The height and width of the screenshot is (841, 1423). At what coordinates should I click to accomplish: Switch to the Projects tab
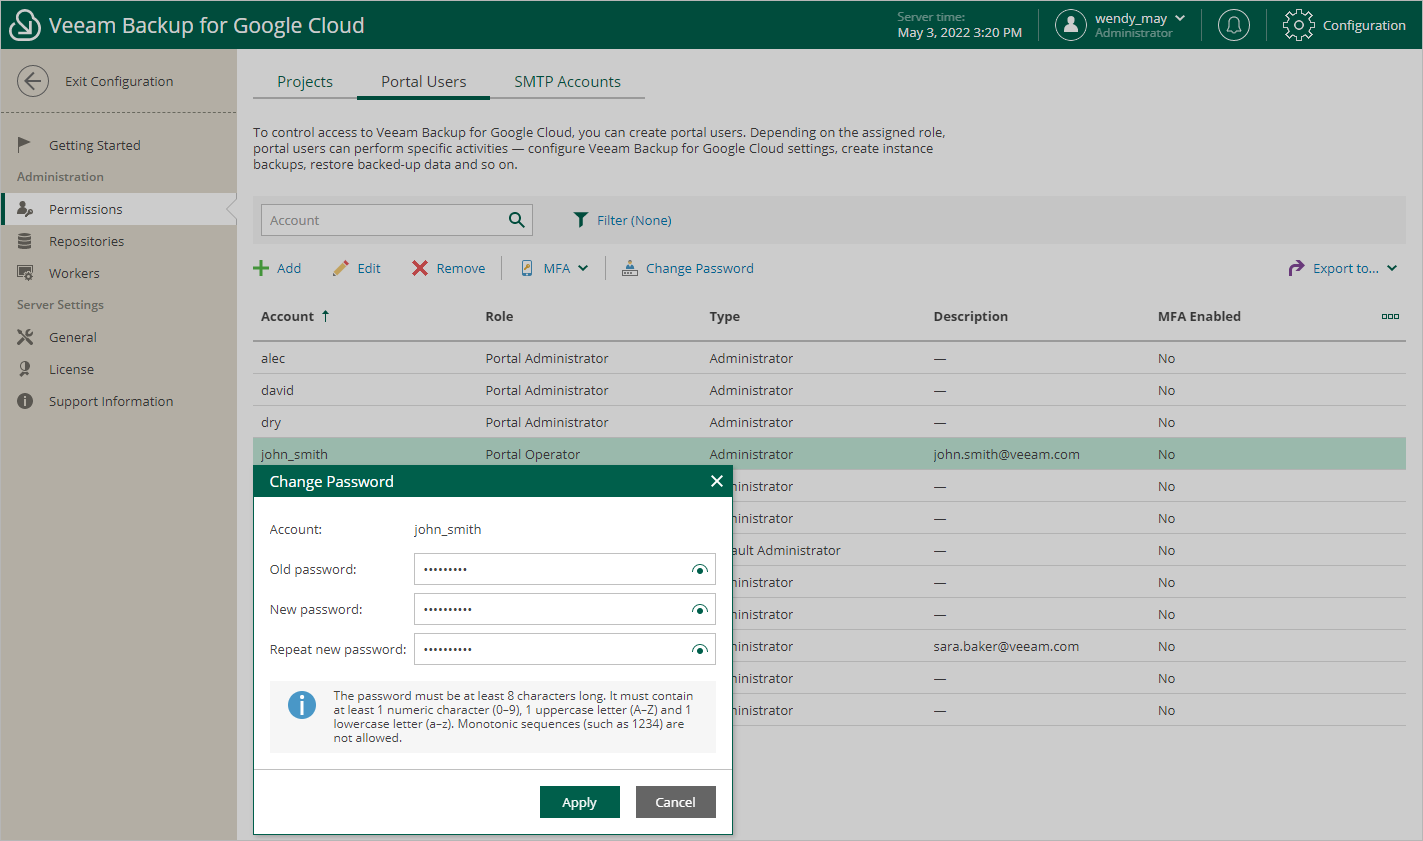(x=305, y=82)
